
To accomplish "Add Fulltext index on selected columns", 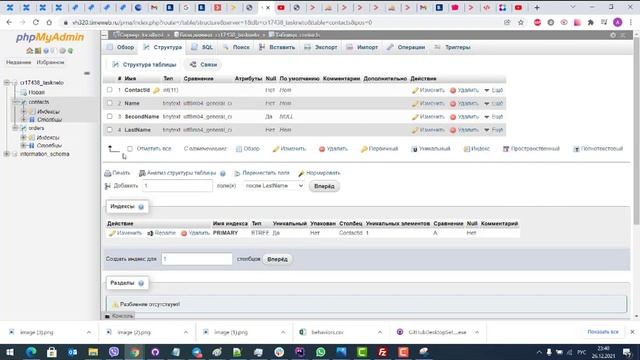I will 598,149.
